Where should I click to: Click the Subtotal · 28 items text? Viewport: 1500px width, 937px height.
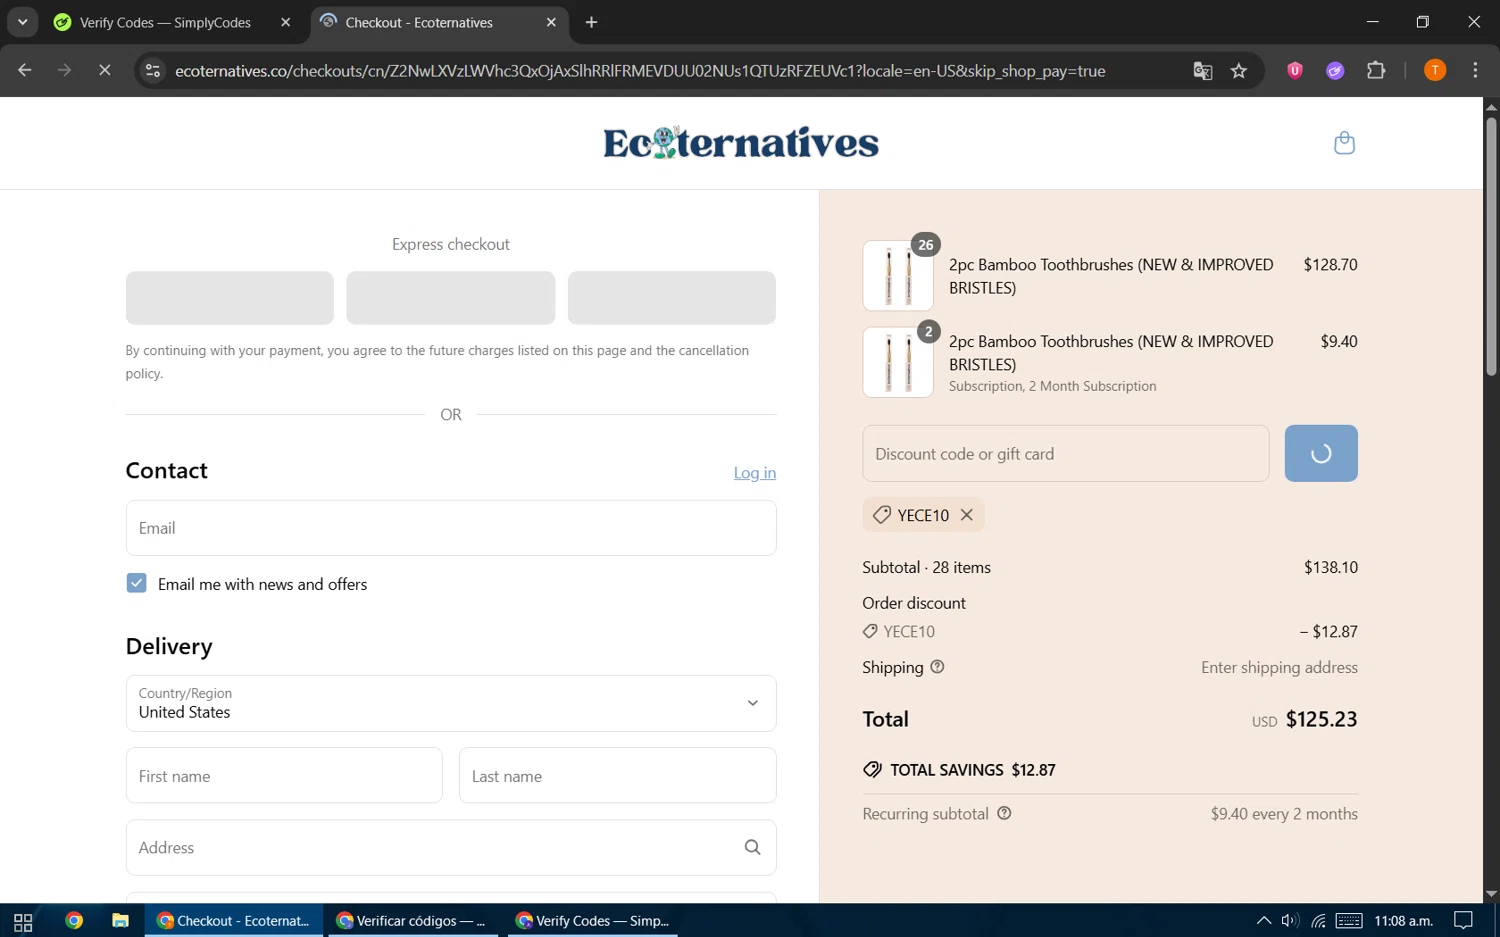coord(926,567)
